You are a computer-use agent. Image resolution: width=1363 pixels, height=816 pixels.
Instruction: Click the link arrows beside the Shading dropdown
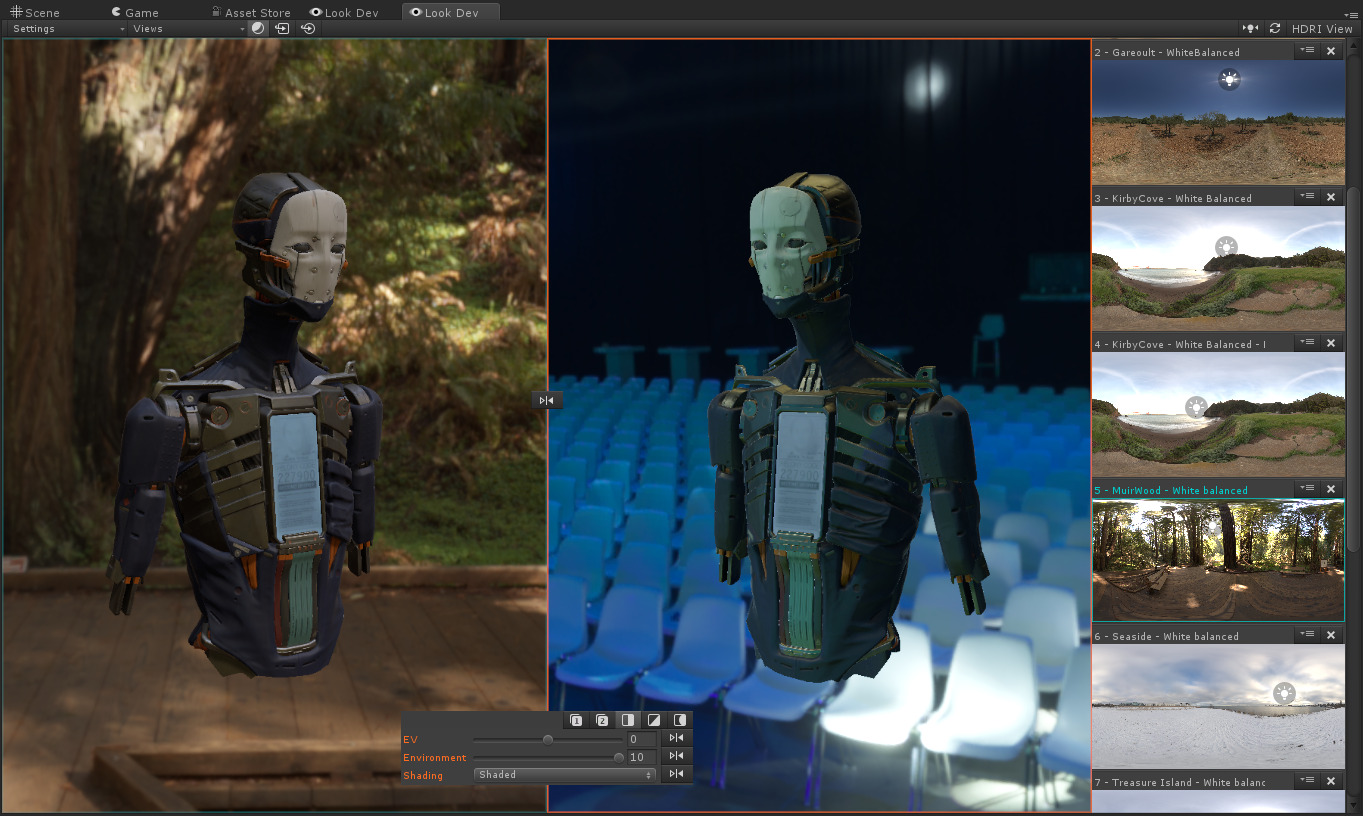[678, 776]
